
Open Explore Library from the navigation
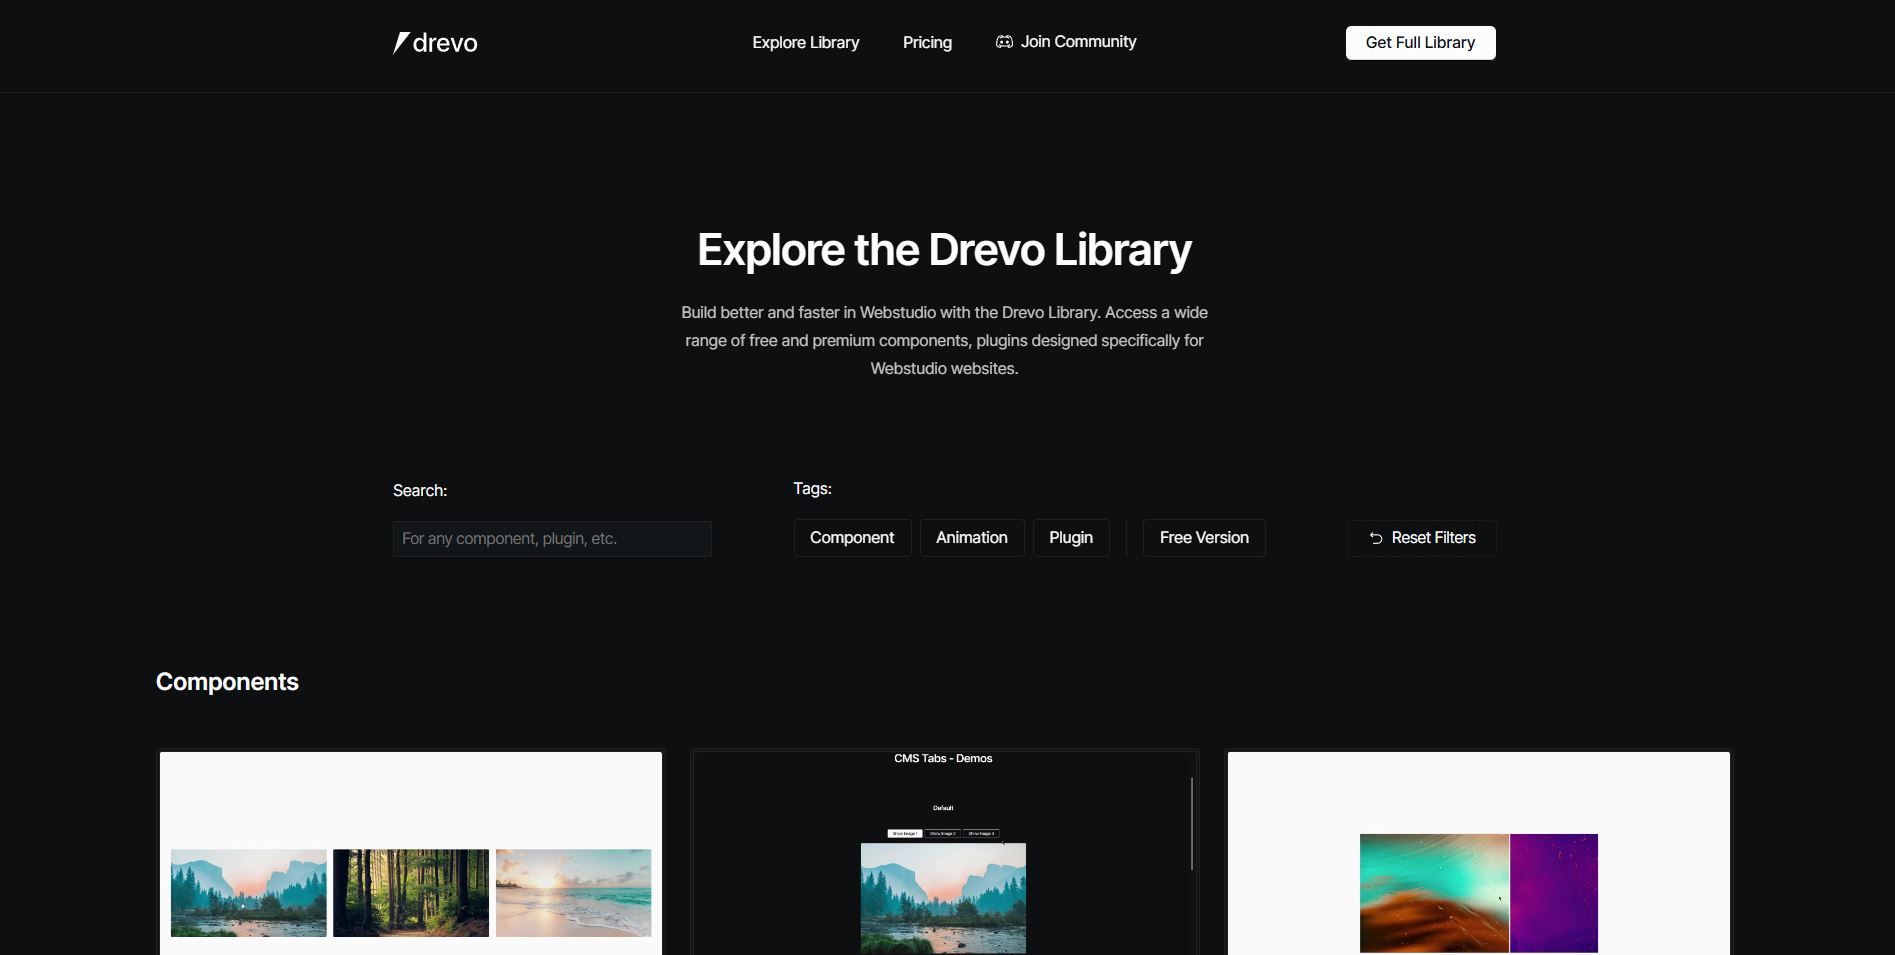[805, 42]
